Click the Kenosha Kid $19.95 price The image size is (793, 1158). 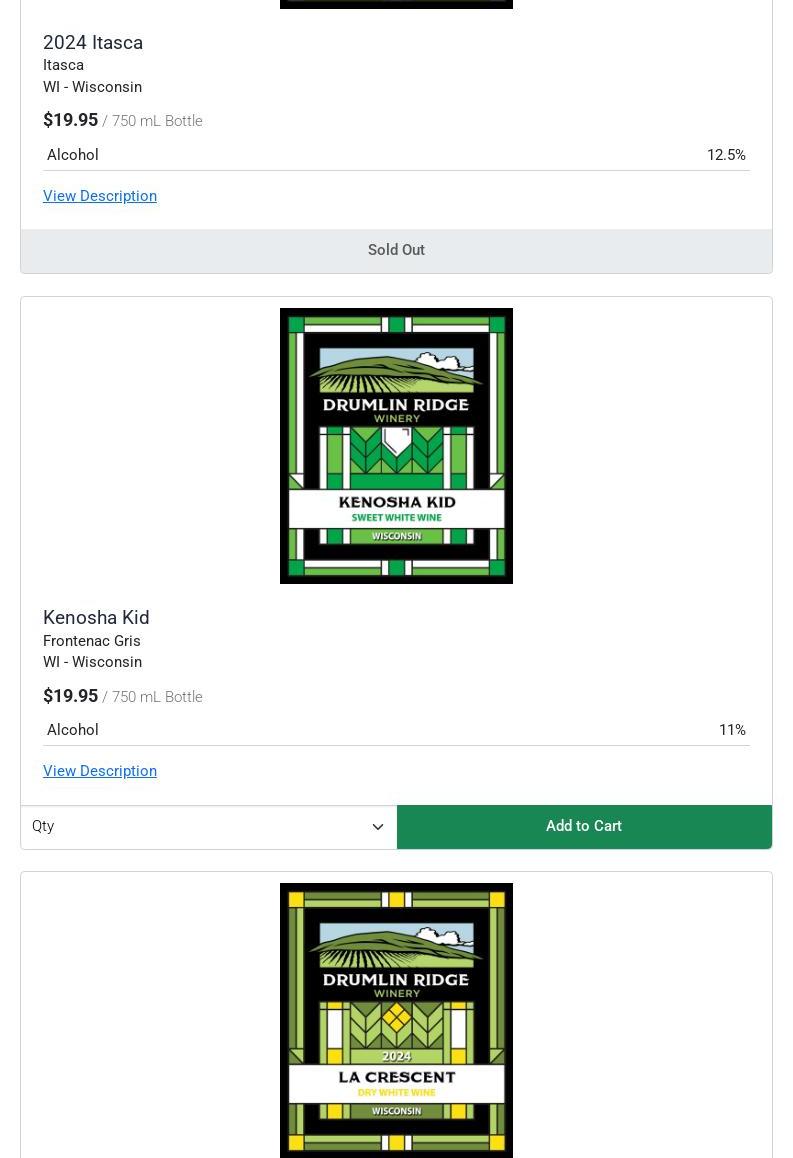[70, 696]
